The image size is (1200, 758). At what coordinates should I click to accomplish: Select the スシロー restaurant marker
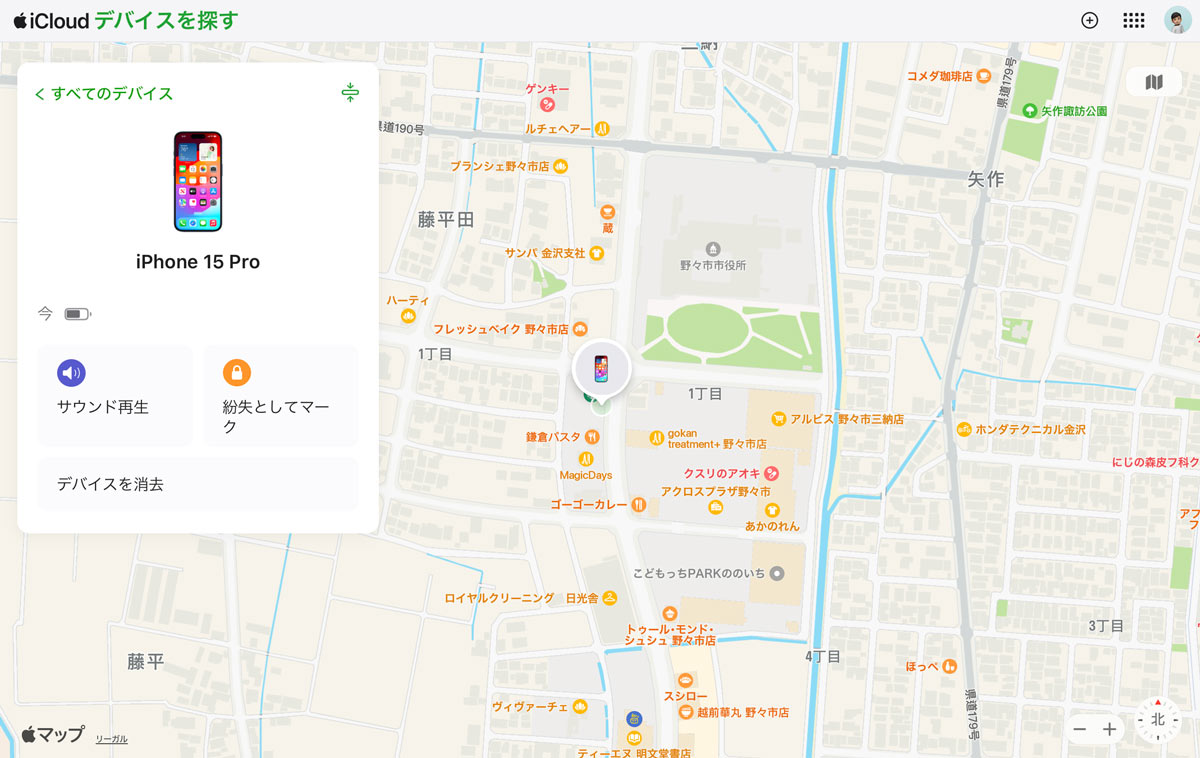[x=686, y=679]
